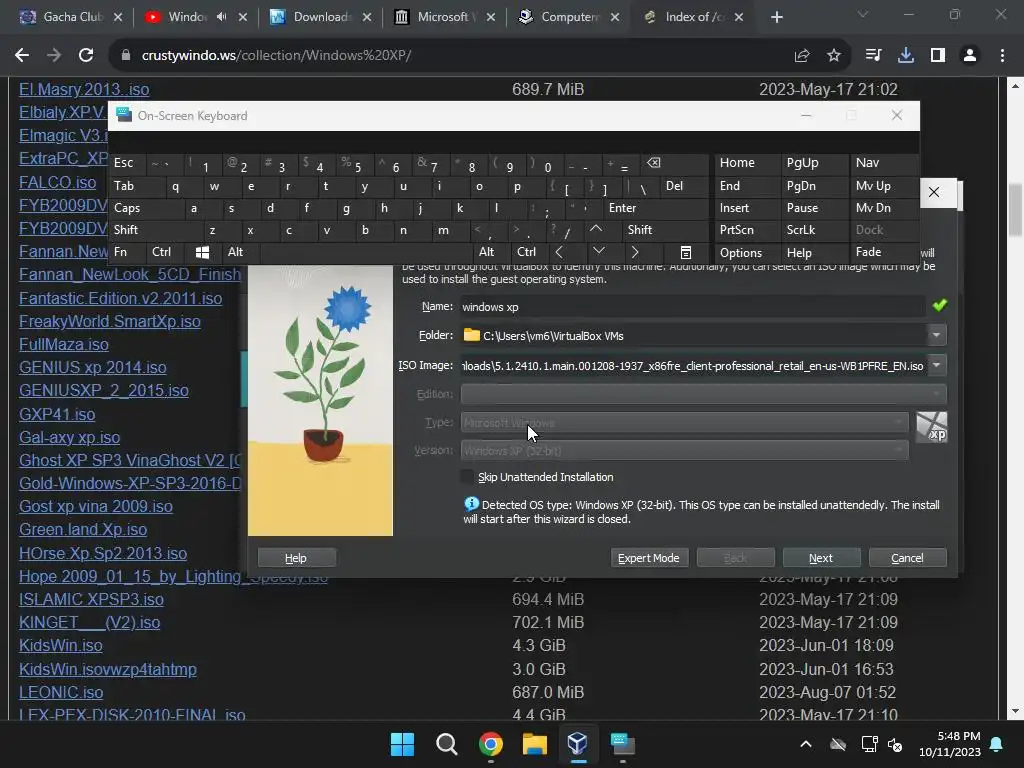The height and width of the screenshot is (768, 1024).
Task: Click the right arrow key on On-Screen Keyboard
Action: point(635,252)
